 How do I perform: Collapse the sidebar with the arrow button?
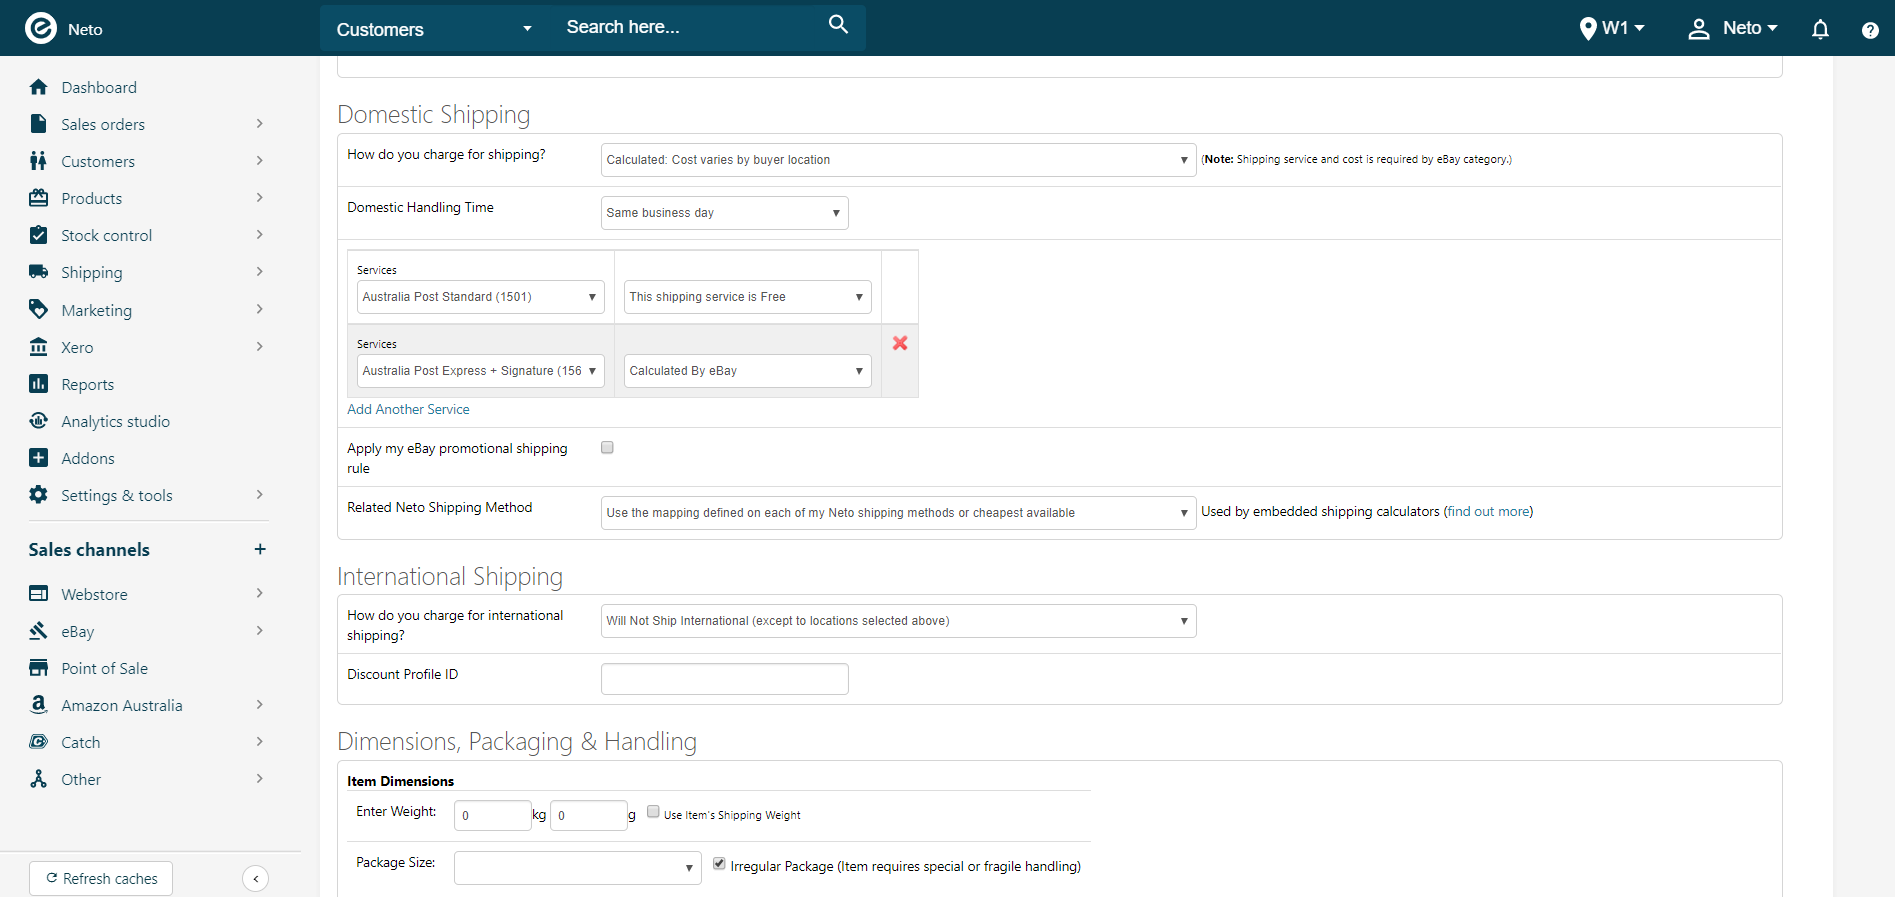(x=256, y=879)
